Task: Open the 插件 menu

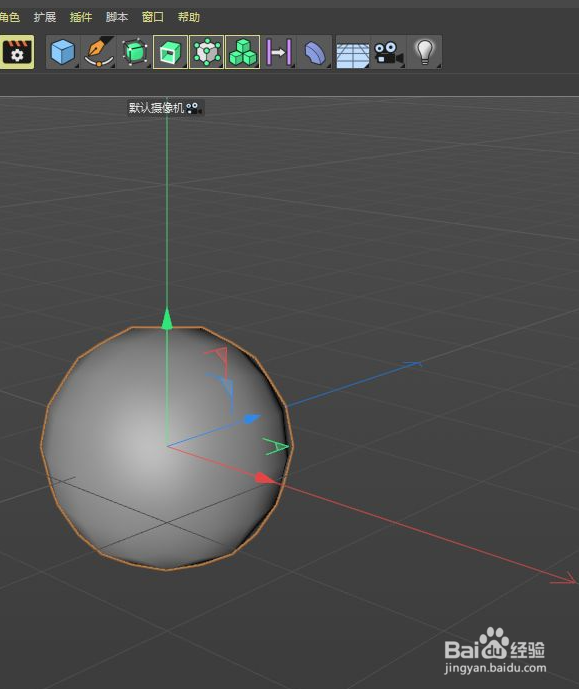Action: [81, 17]
